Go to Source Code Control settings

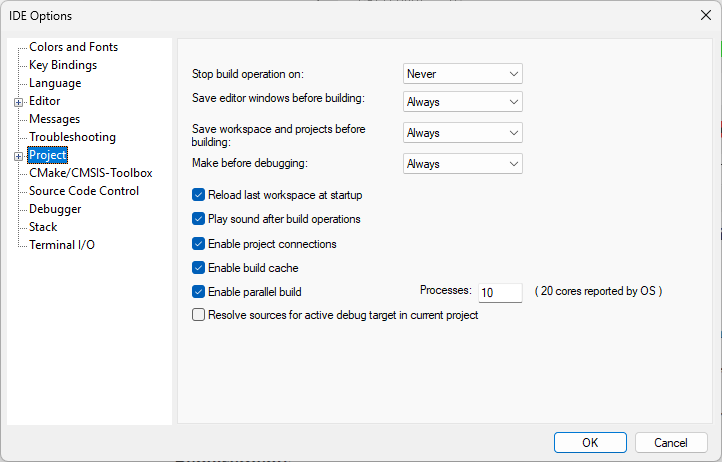(x=84, y=191)
